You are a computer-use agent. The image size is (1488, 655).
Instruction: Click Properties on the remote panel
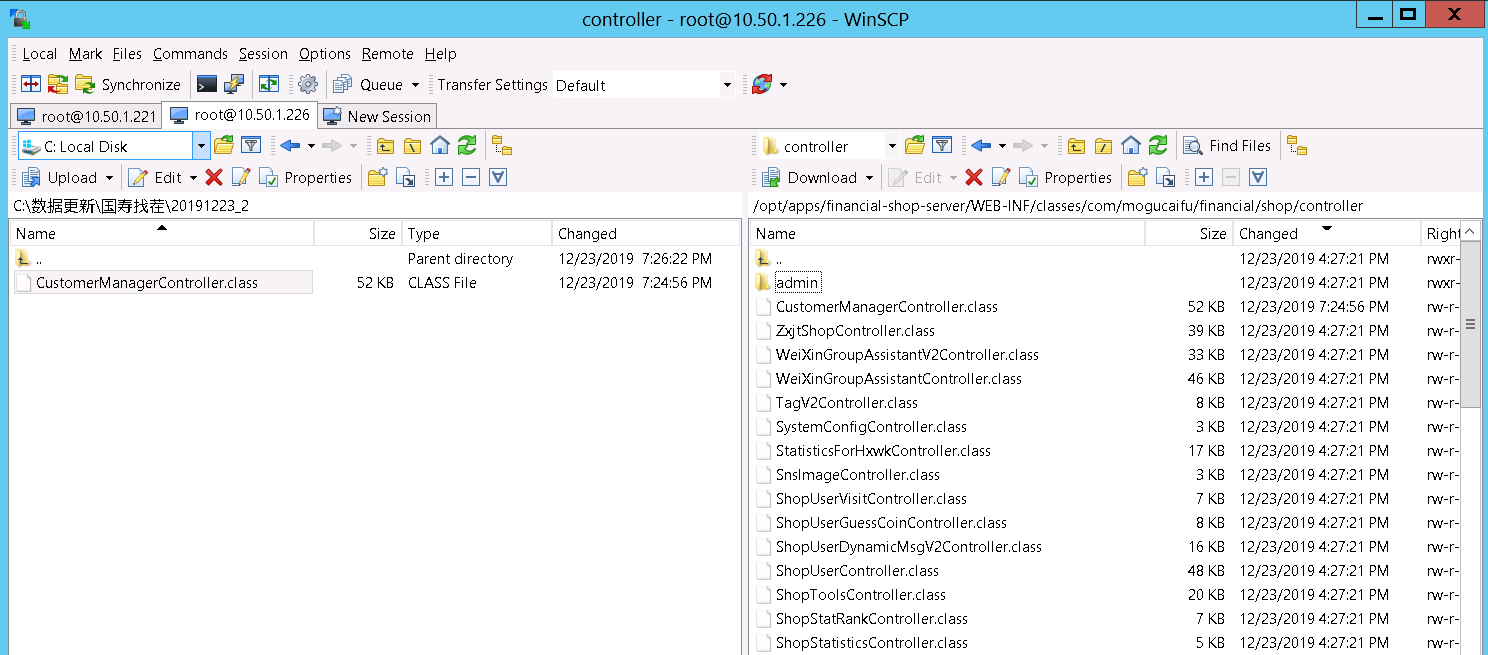(1067, 177)
